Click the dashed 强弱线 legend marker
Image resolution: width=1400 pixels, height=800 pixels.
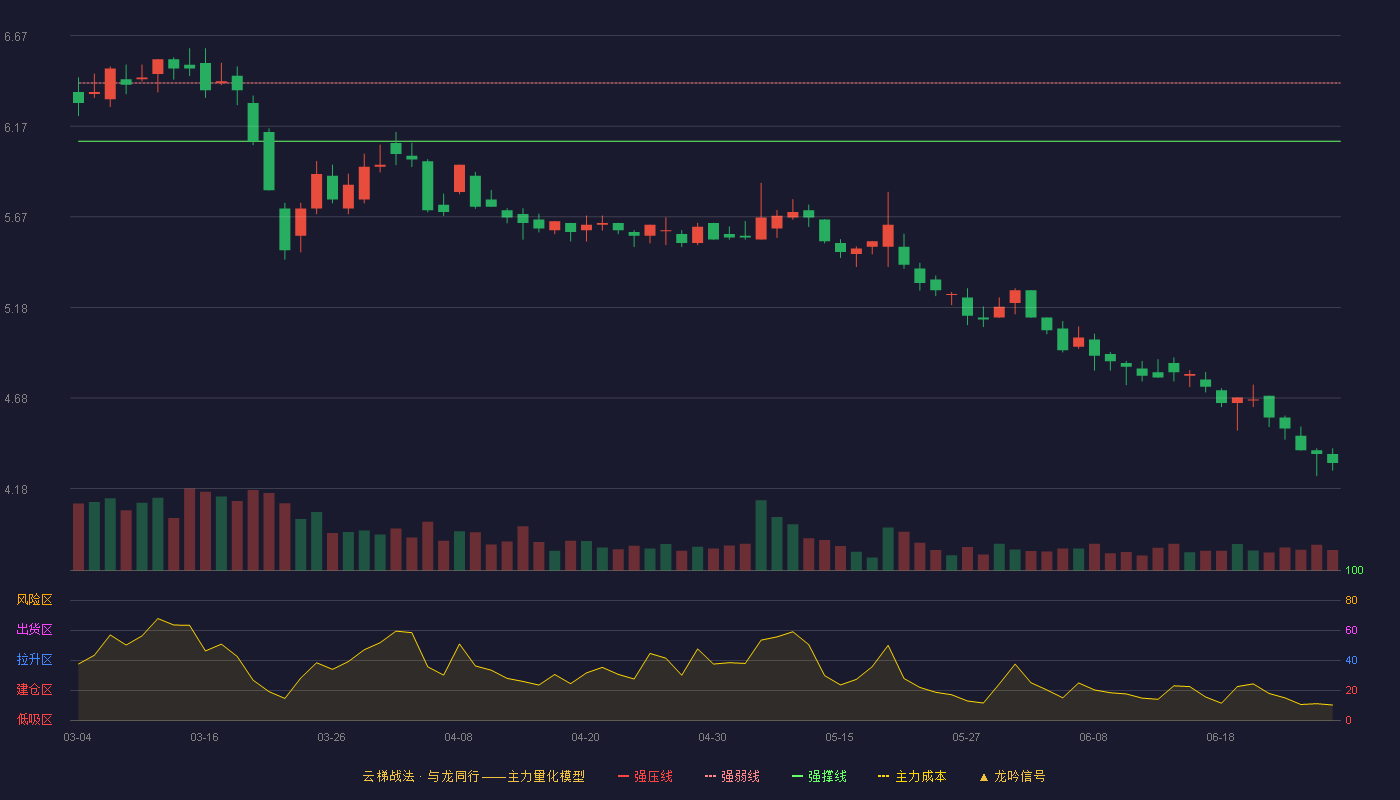click(710, 776)
